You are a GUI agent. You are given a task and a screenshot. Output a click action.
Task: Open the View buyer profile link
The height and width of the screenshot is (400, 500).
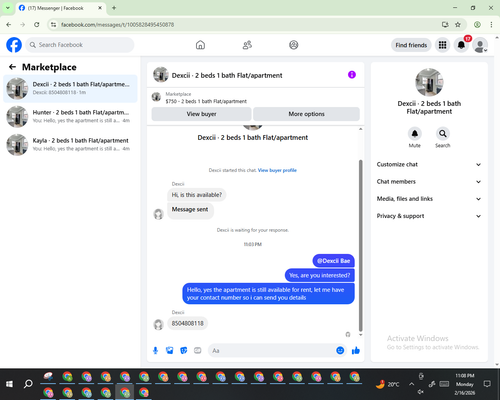coord(277,170)
